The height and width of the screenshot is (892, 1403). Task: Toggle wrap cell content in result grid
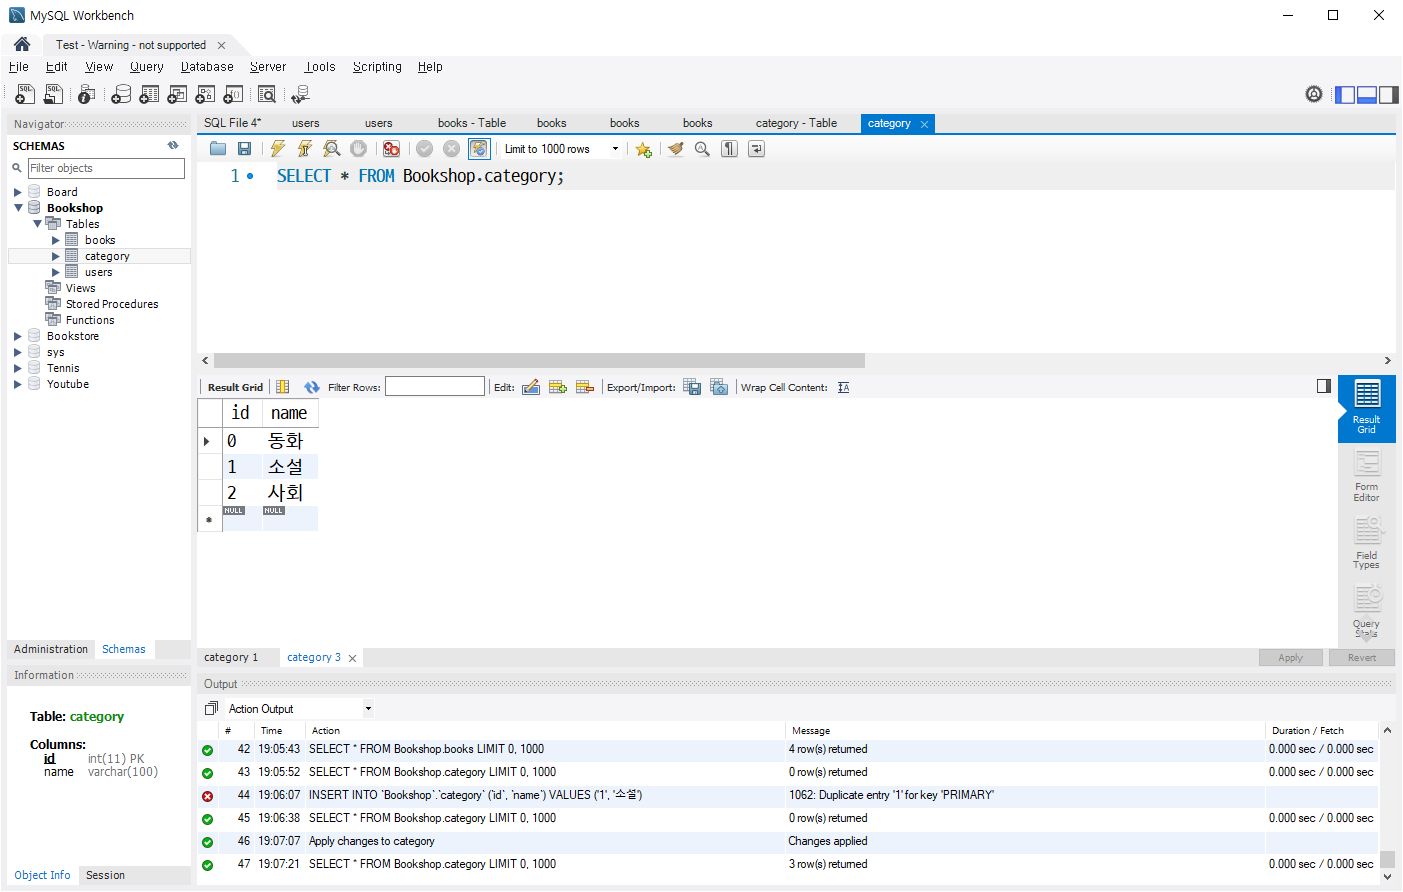click(x=844, y=388)
